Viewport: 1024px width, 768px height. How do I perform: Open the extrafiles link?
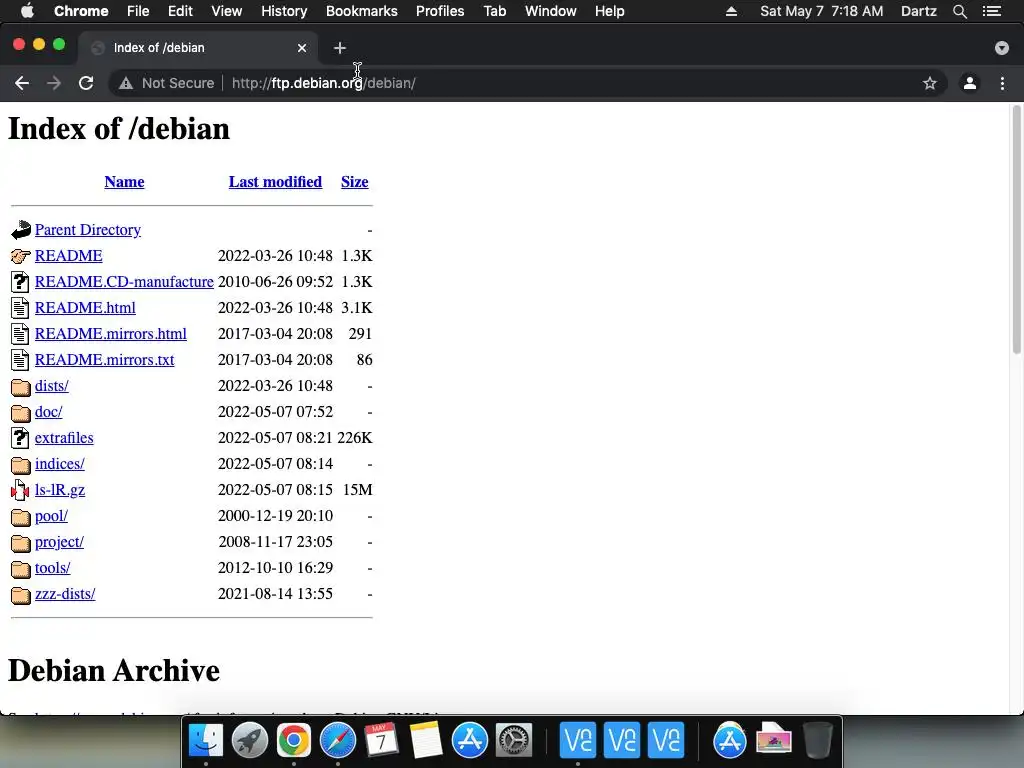[x=64, y=438]
